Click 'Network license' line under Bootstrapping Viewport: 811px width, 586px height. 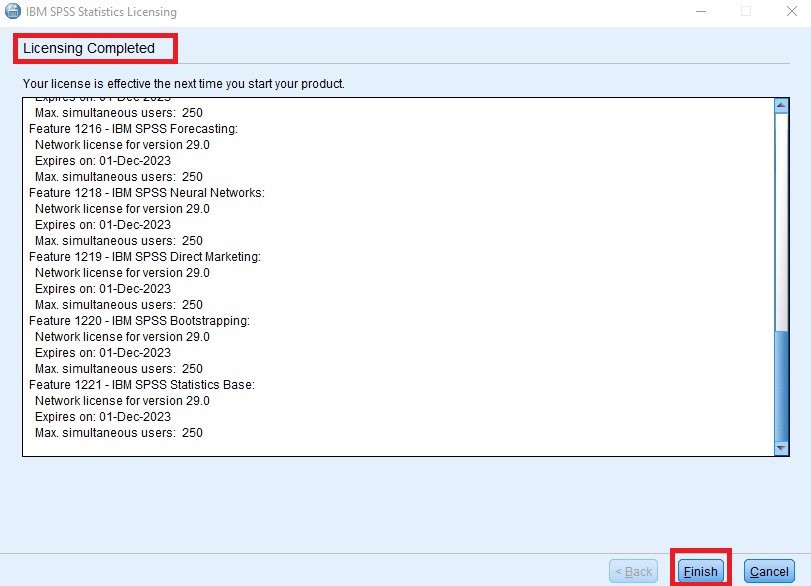(122, 337)
